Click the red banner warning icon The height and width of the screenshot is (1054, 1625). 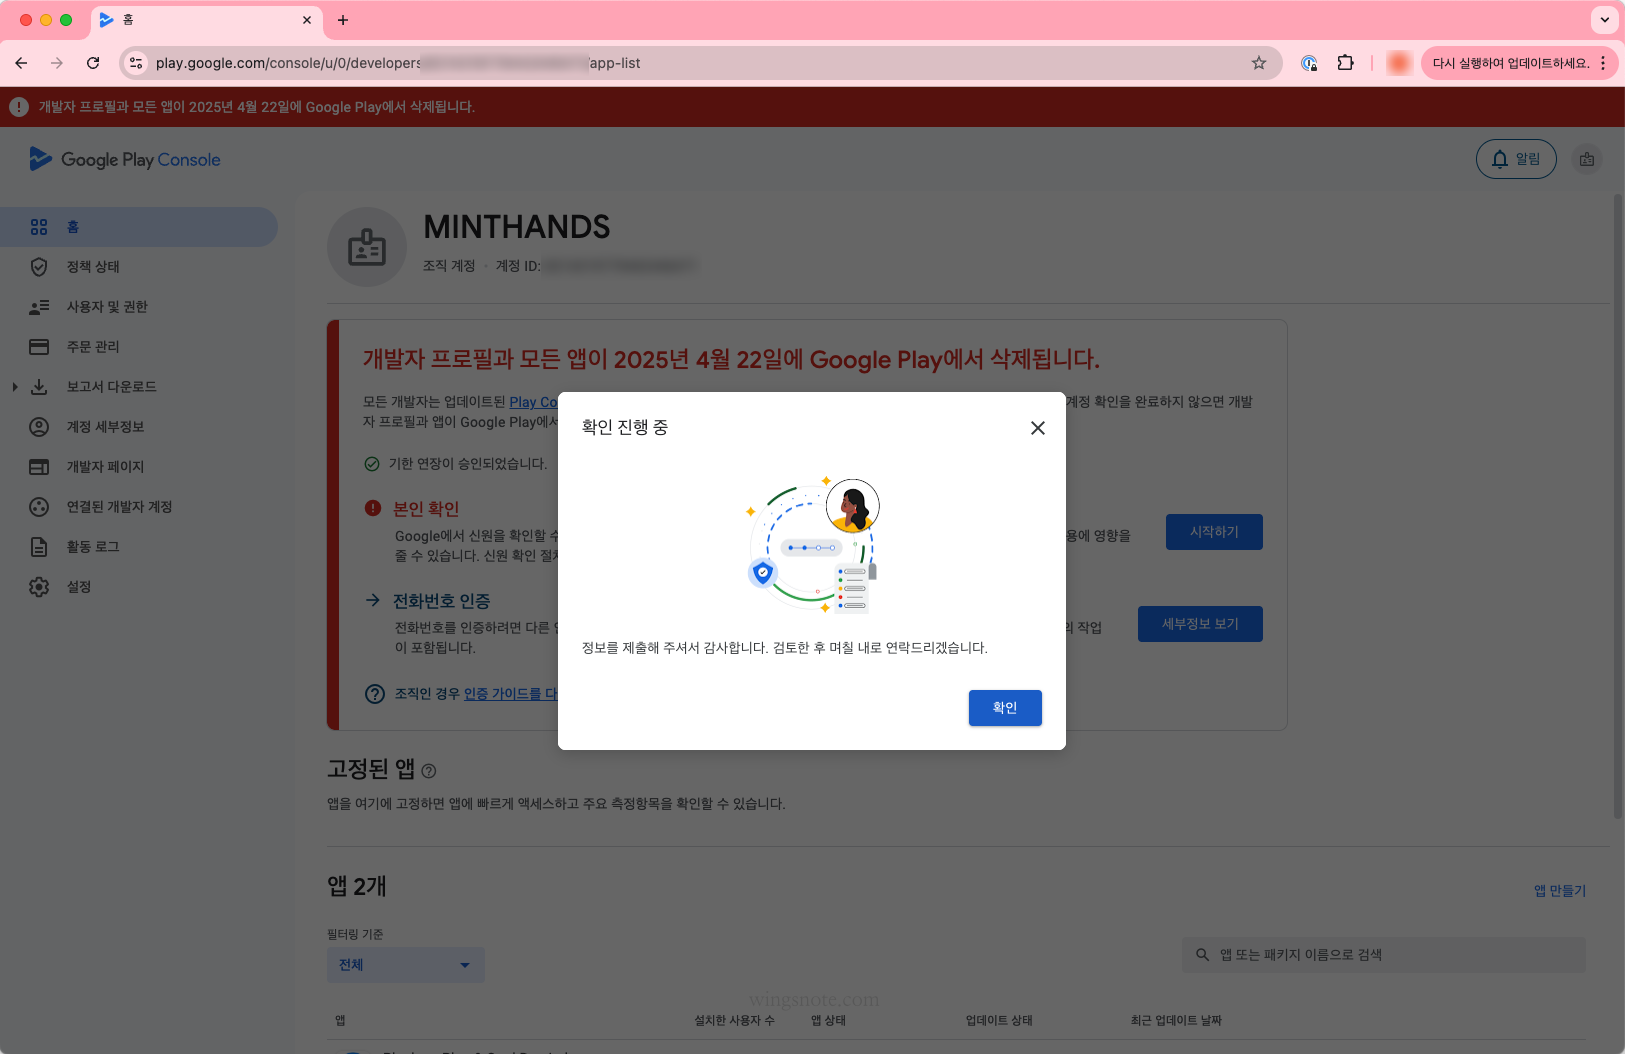19,107
